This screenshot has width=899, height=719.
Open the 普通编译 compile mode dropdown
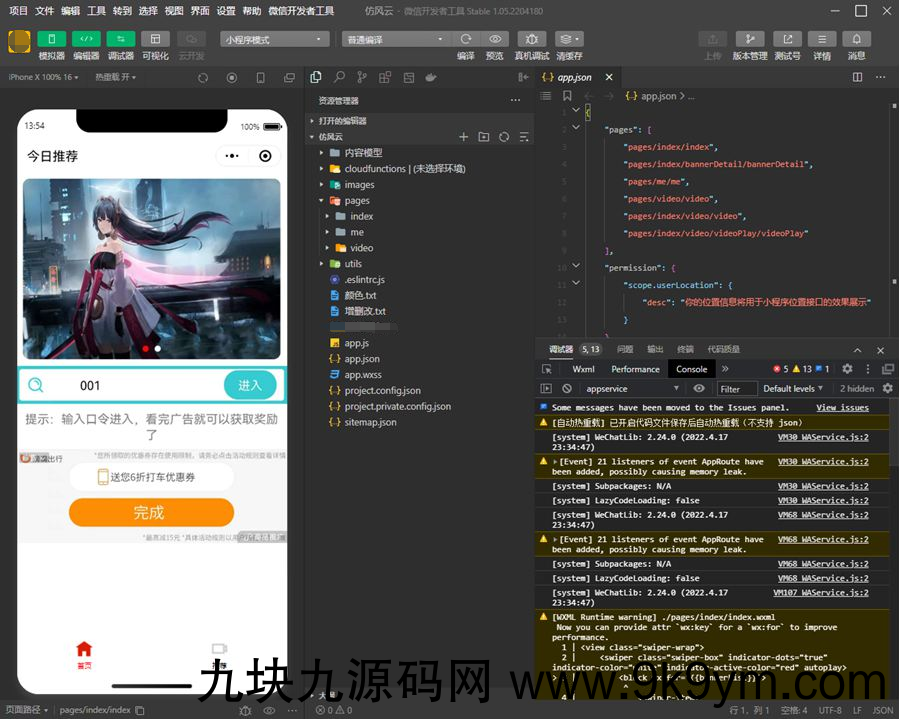coord(395,39)
